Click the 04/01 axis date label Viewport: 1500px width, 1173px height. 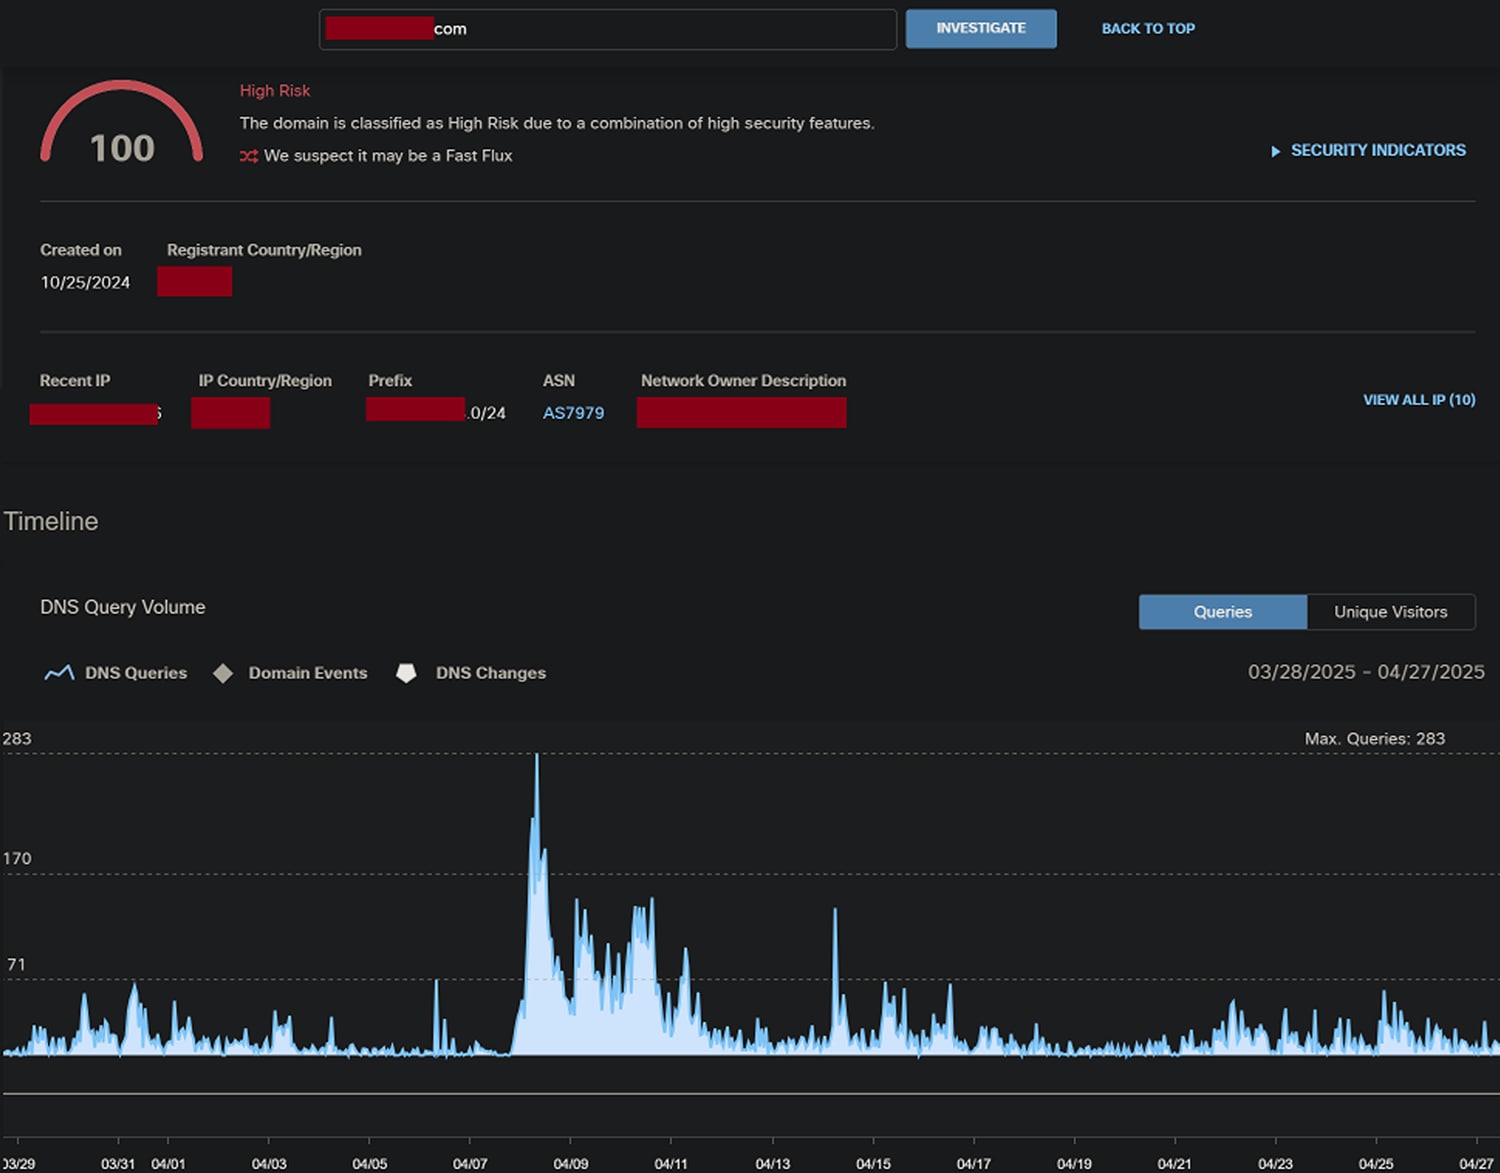(x=168, y=1164)
